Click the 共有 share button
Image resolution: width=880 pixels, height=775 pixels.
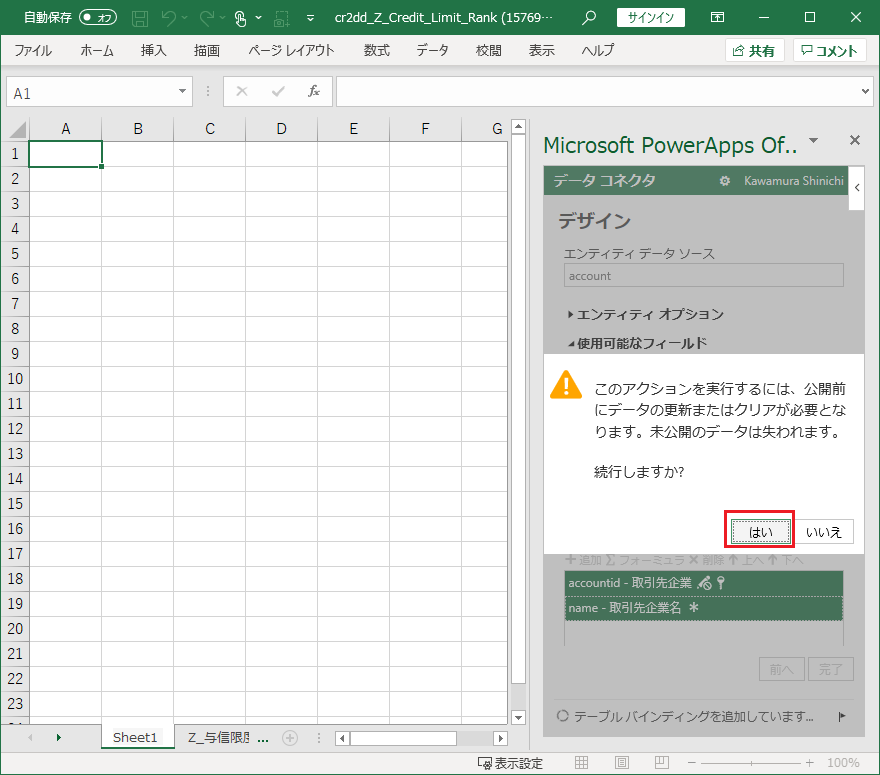pos(754,51)
